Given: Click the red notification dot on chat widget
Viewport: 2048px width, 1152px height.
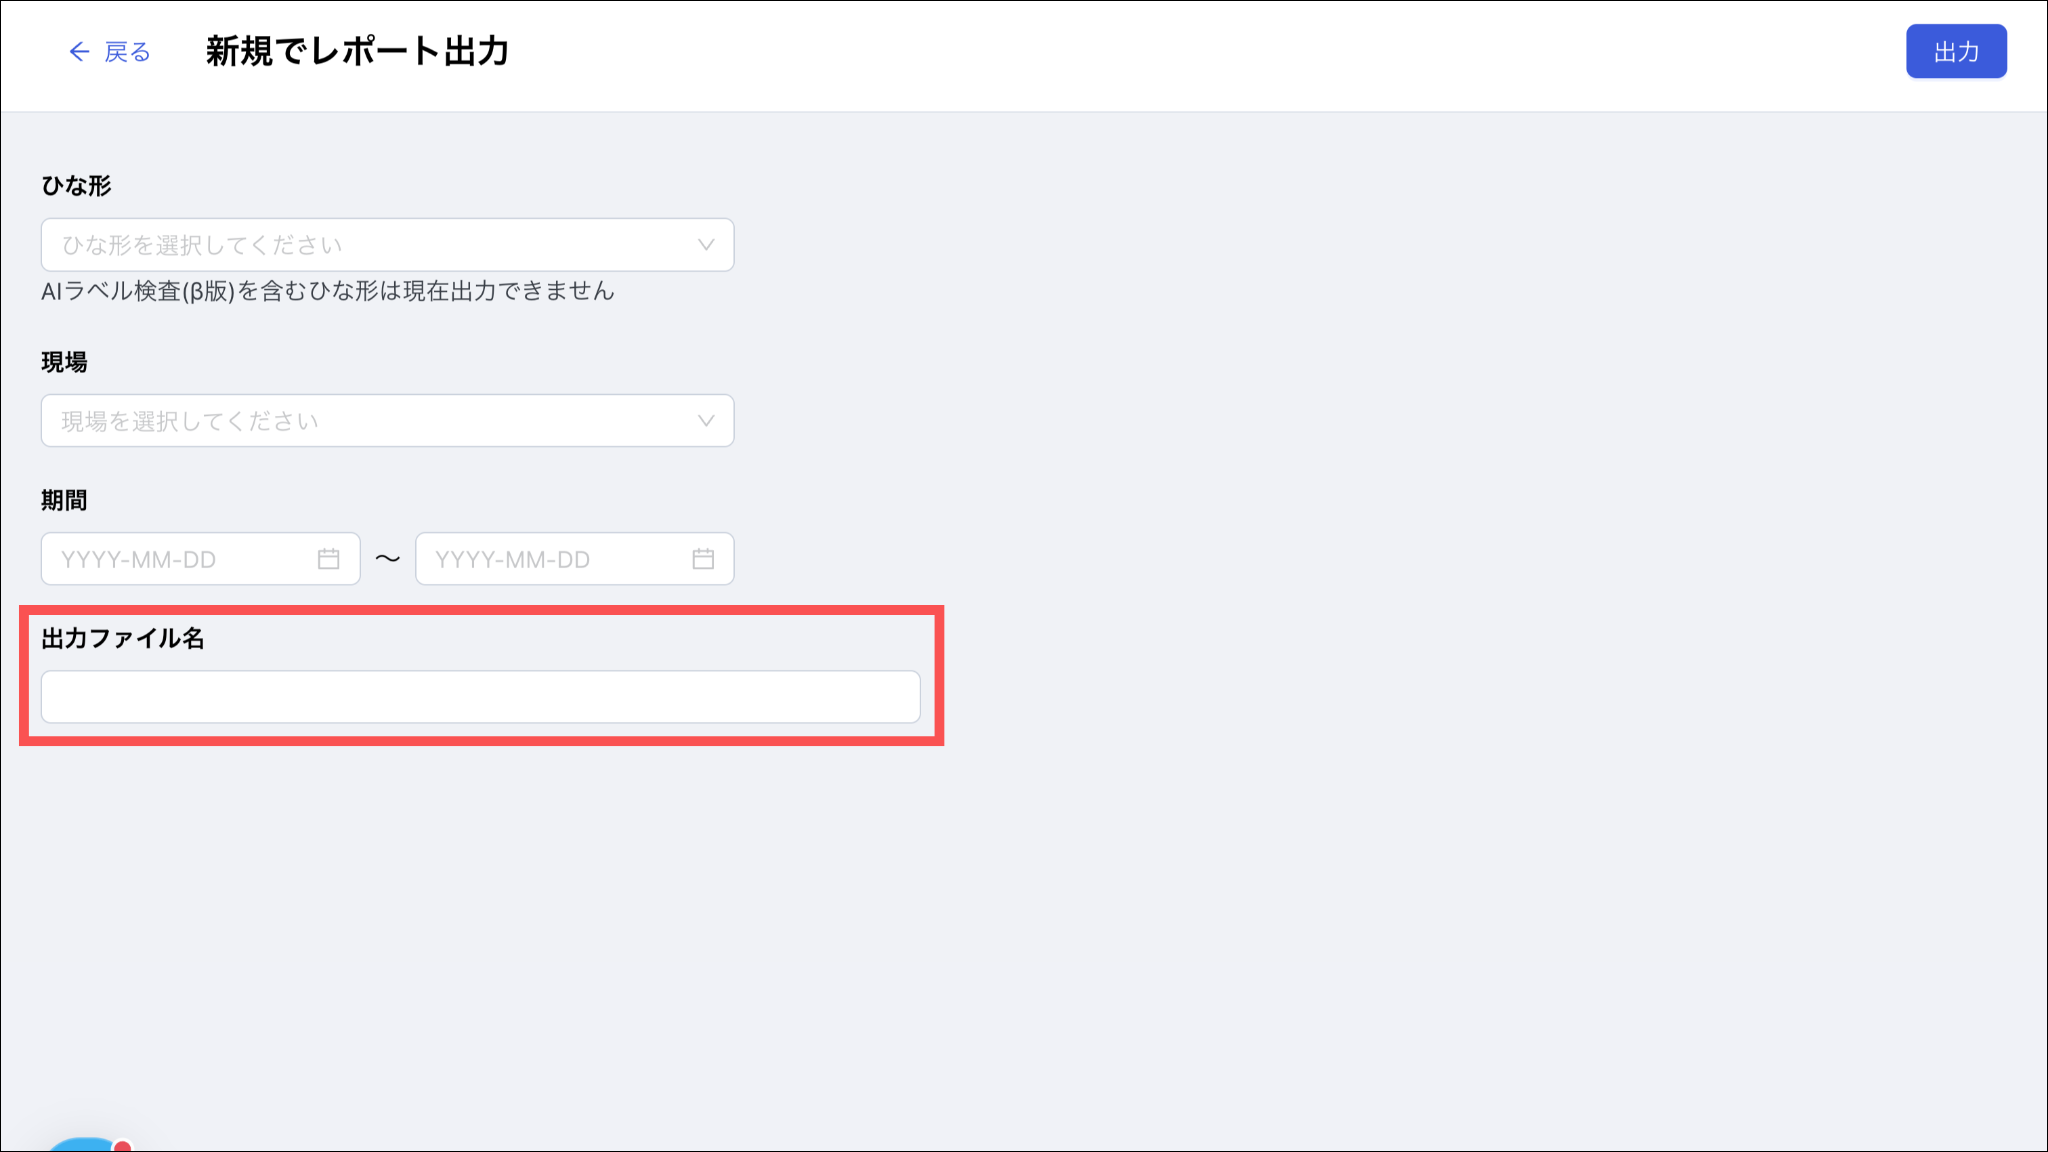Looking at the screenshot, I should click(122, 1146).
